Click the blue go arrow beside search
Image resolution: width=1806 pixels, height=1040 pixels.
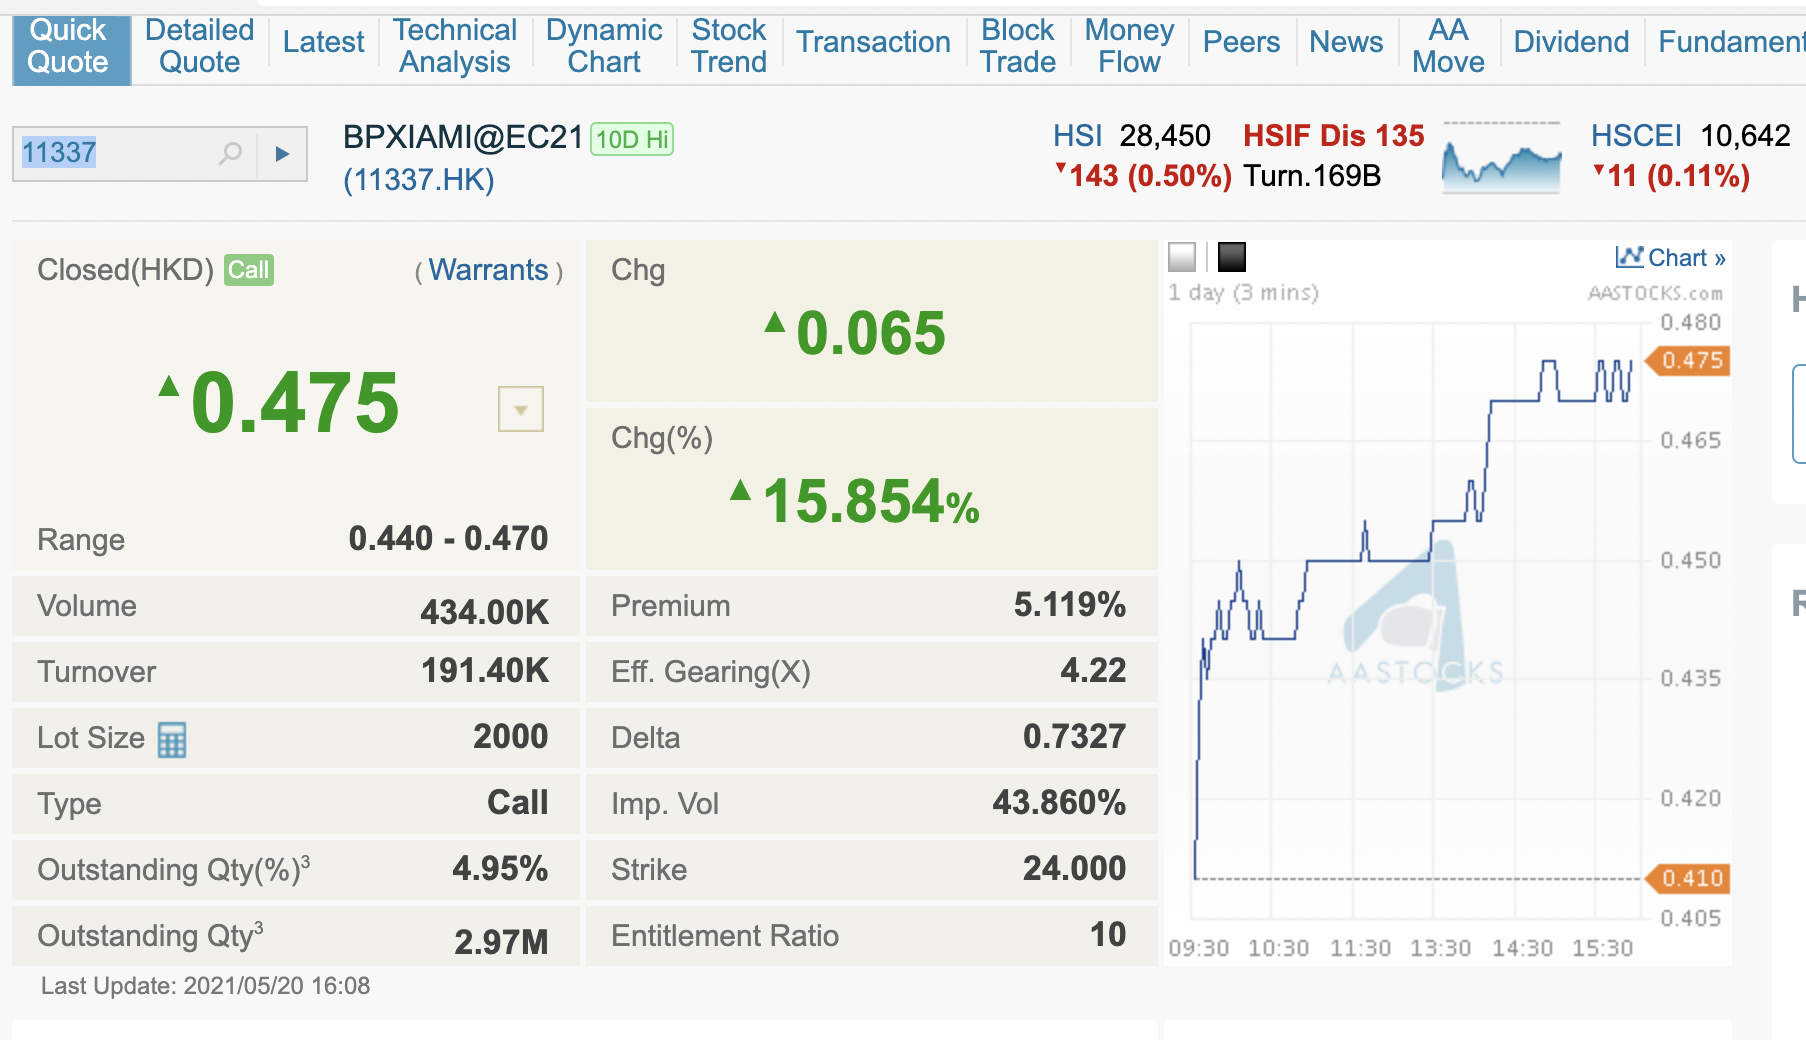(282, 154)
